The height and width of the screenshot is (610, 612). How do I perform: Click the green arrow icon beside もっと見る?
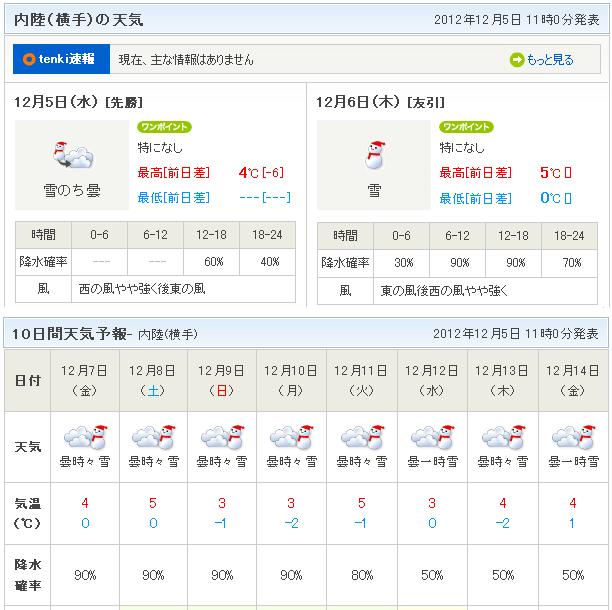tap(517, 60)
